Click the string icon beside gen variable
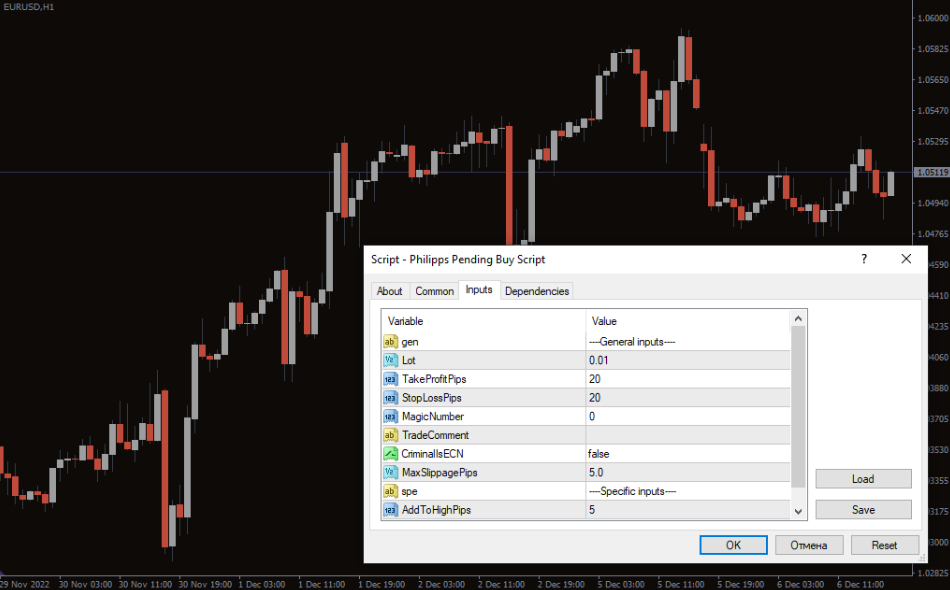Viewport: 950px width, 590px height. pos(391,341)
